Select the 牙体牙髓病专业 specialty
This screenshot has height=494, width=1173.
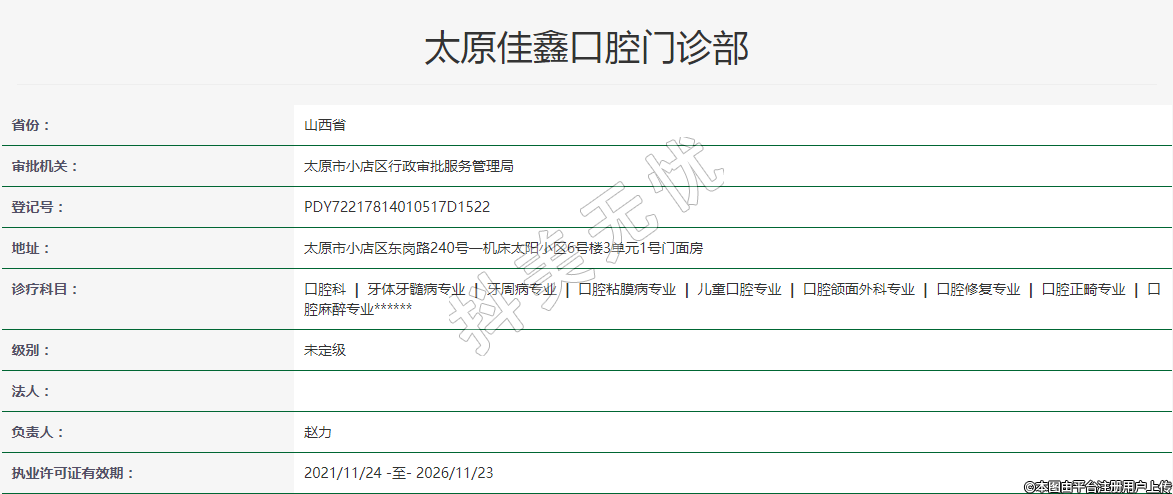416,289
